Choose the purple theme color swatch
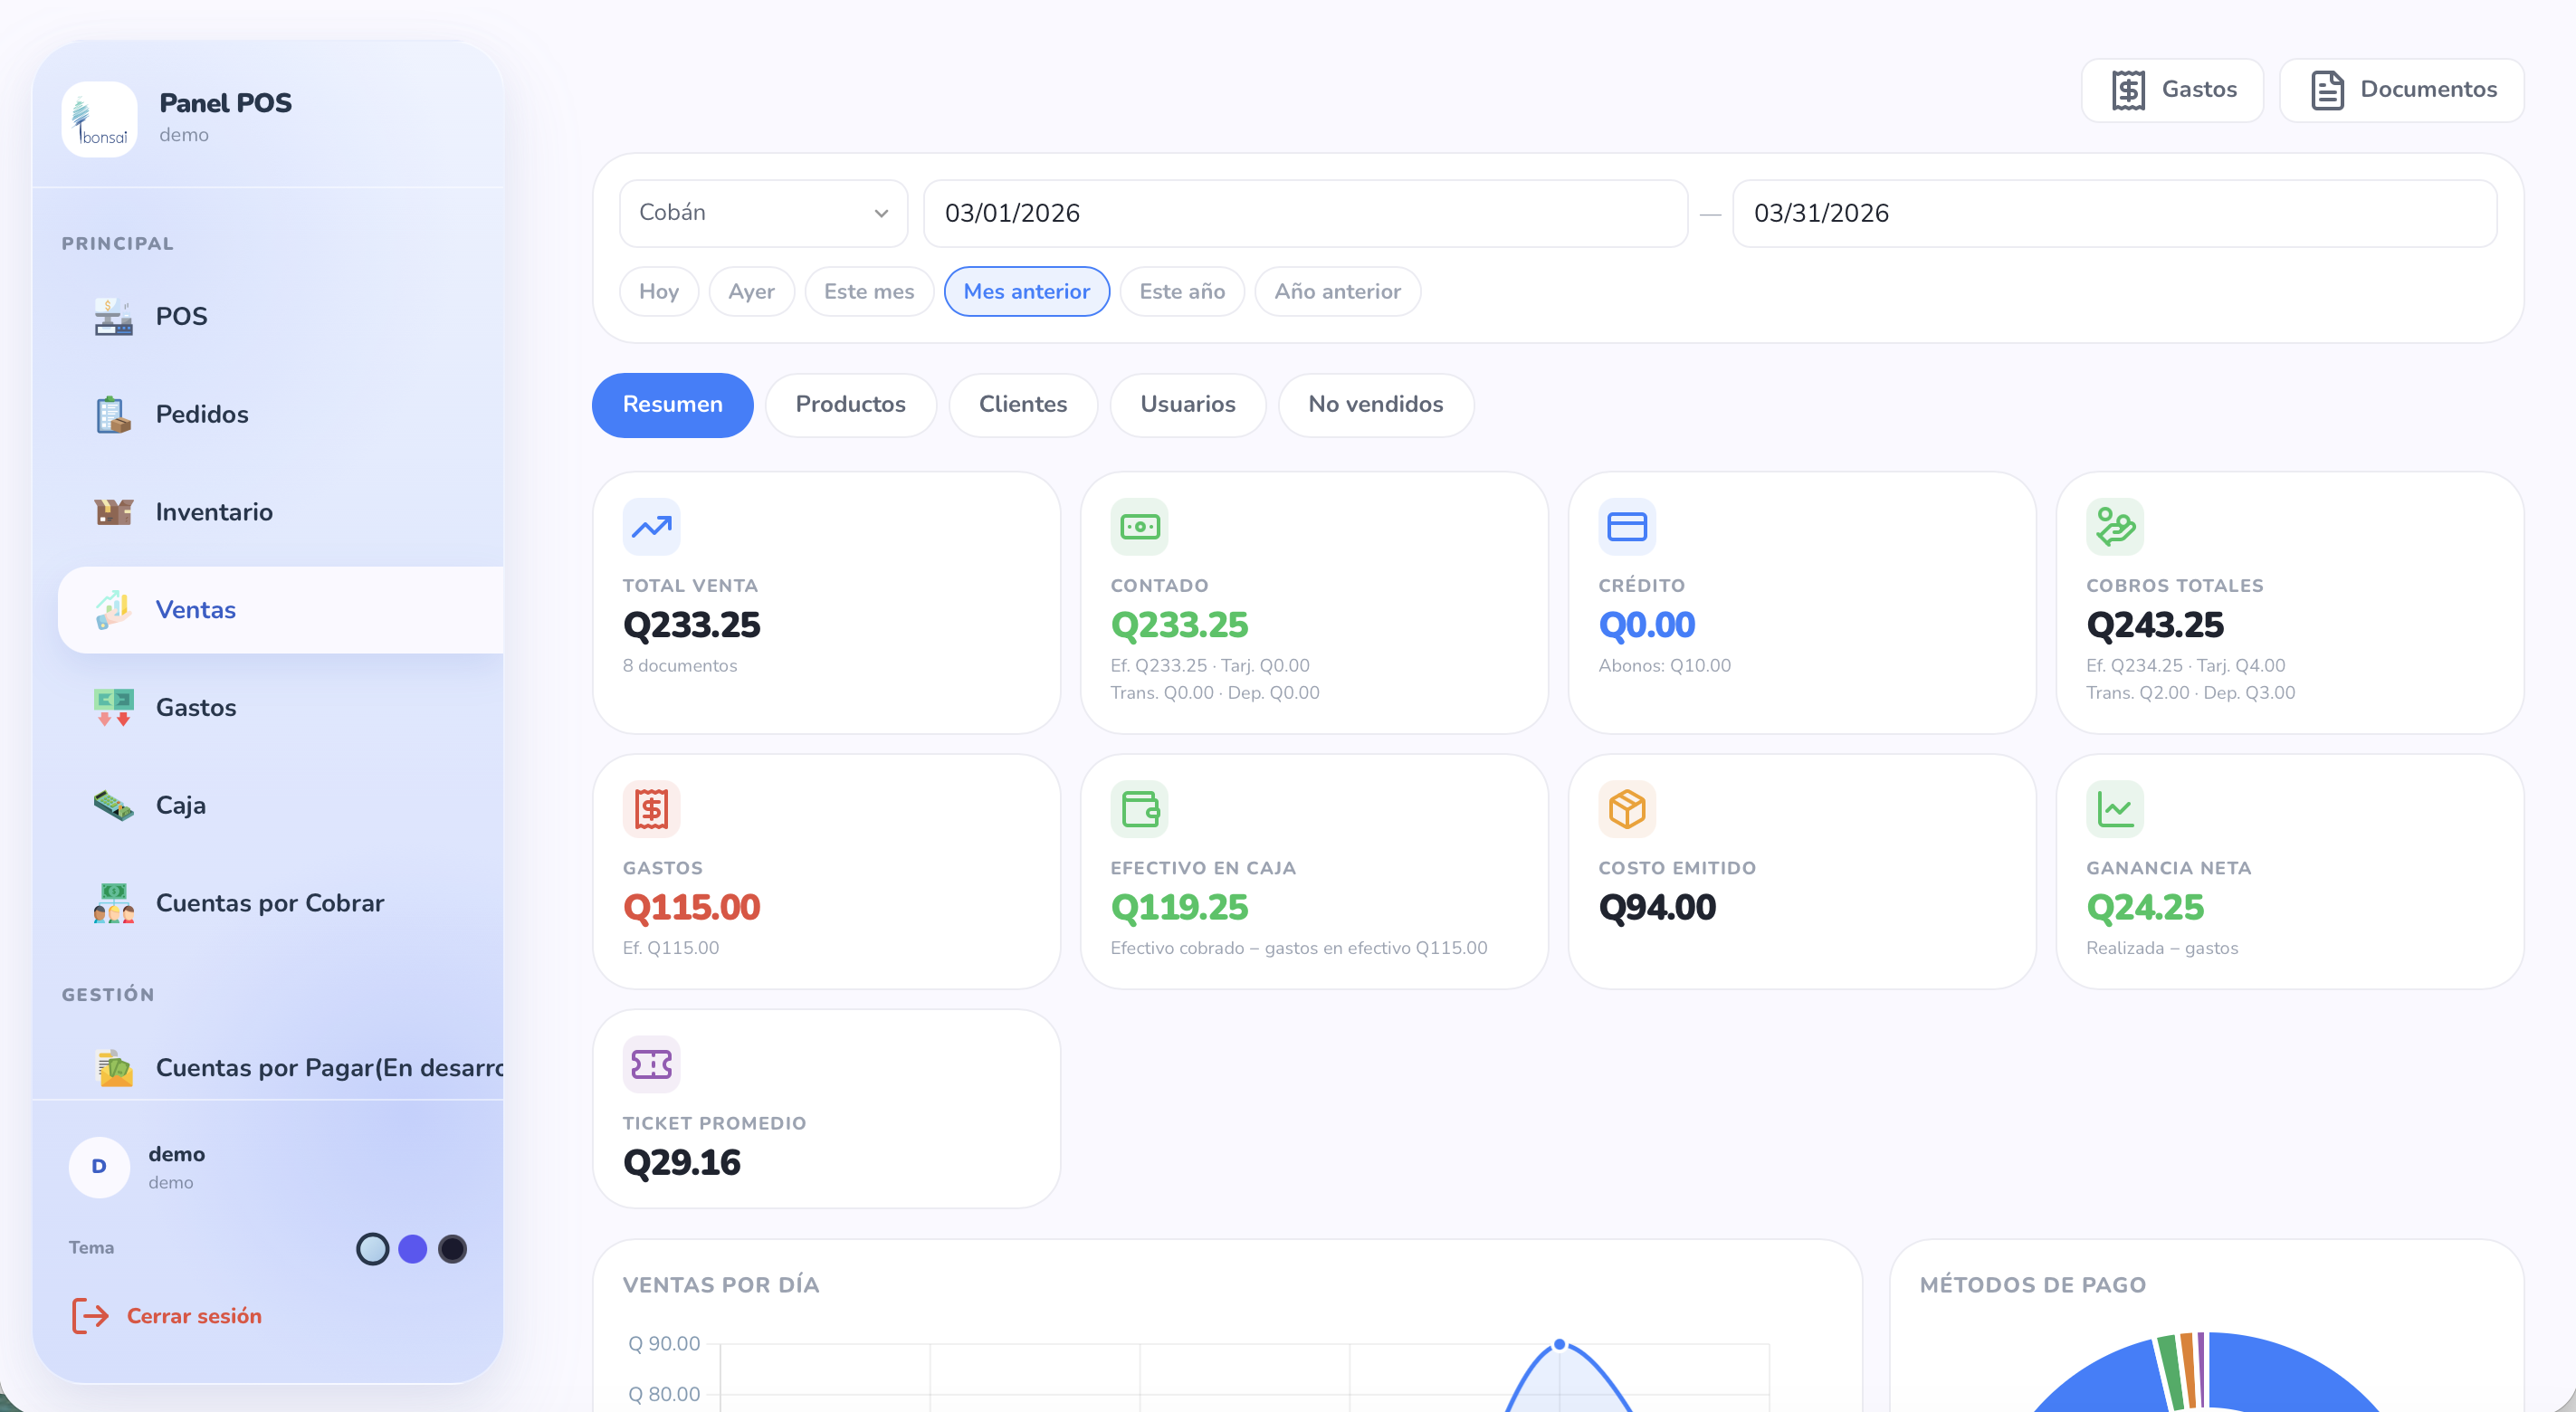Screen dimensions: 2576x1412 [x=413, y=1249]
